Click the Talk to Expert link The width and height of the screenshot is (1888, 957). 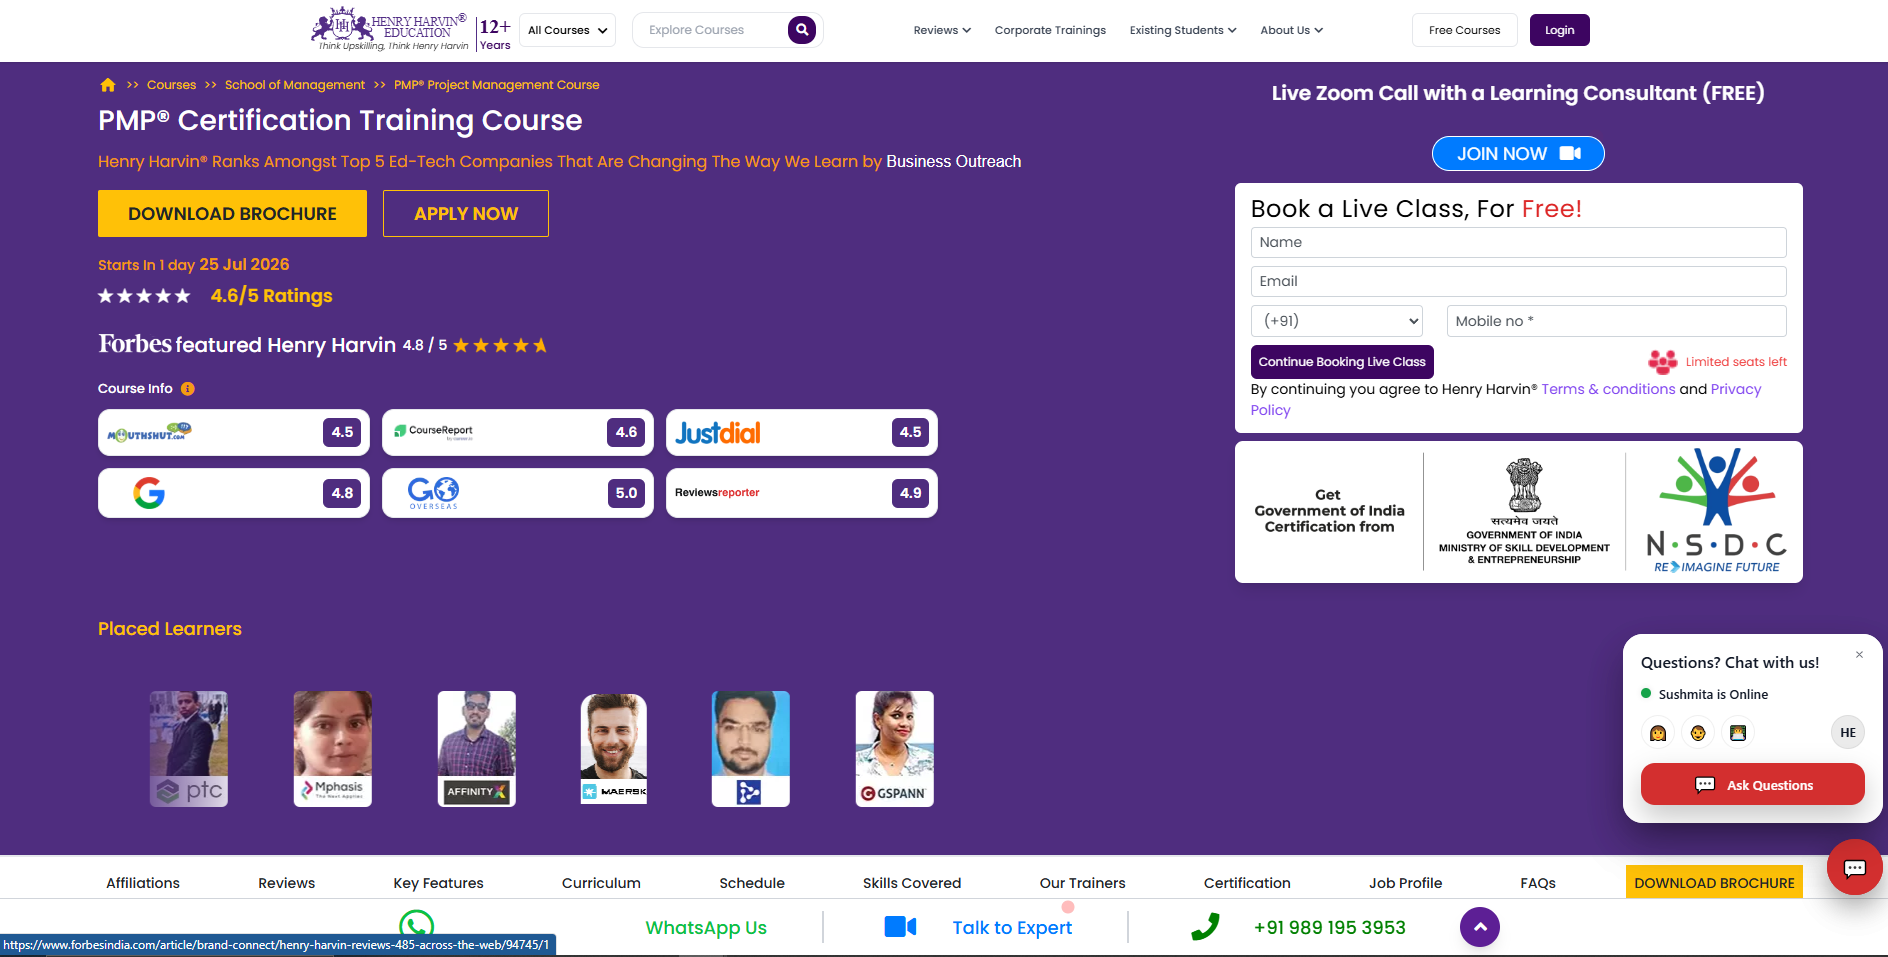[1012, 928]
